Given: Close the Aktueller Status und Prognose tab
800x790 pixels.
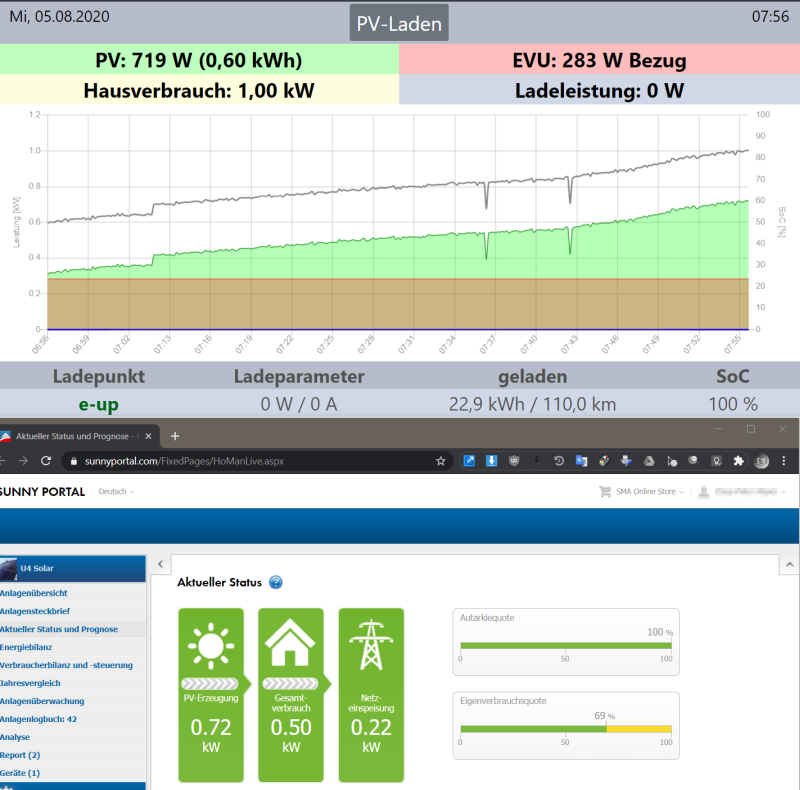Looking at the screenshot, I should (148, 436).
